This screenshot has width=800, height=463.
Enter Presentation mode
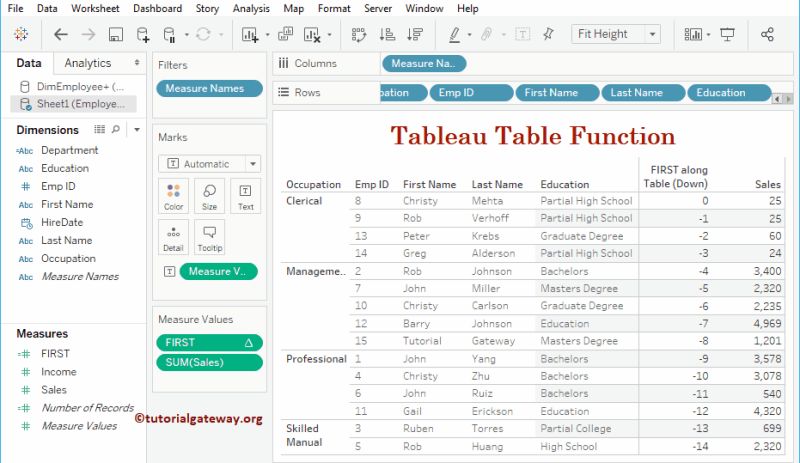[727, 34]
